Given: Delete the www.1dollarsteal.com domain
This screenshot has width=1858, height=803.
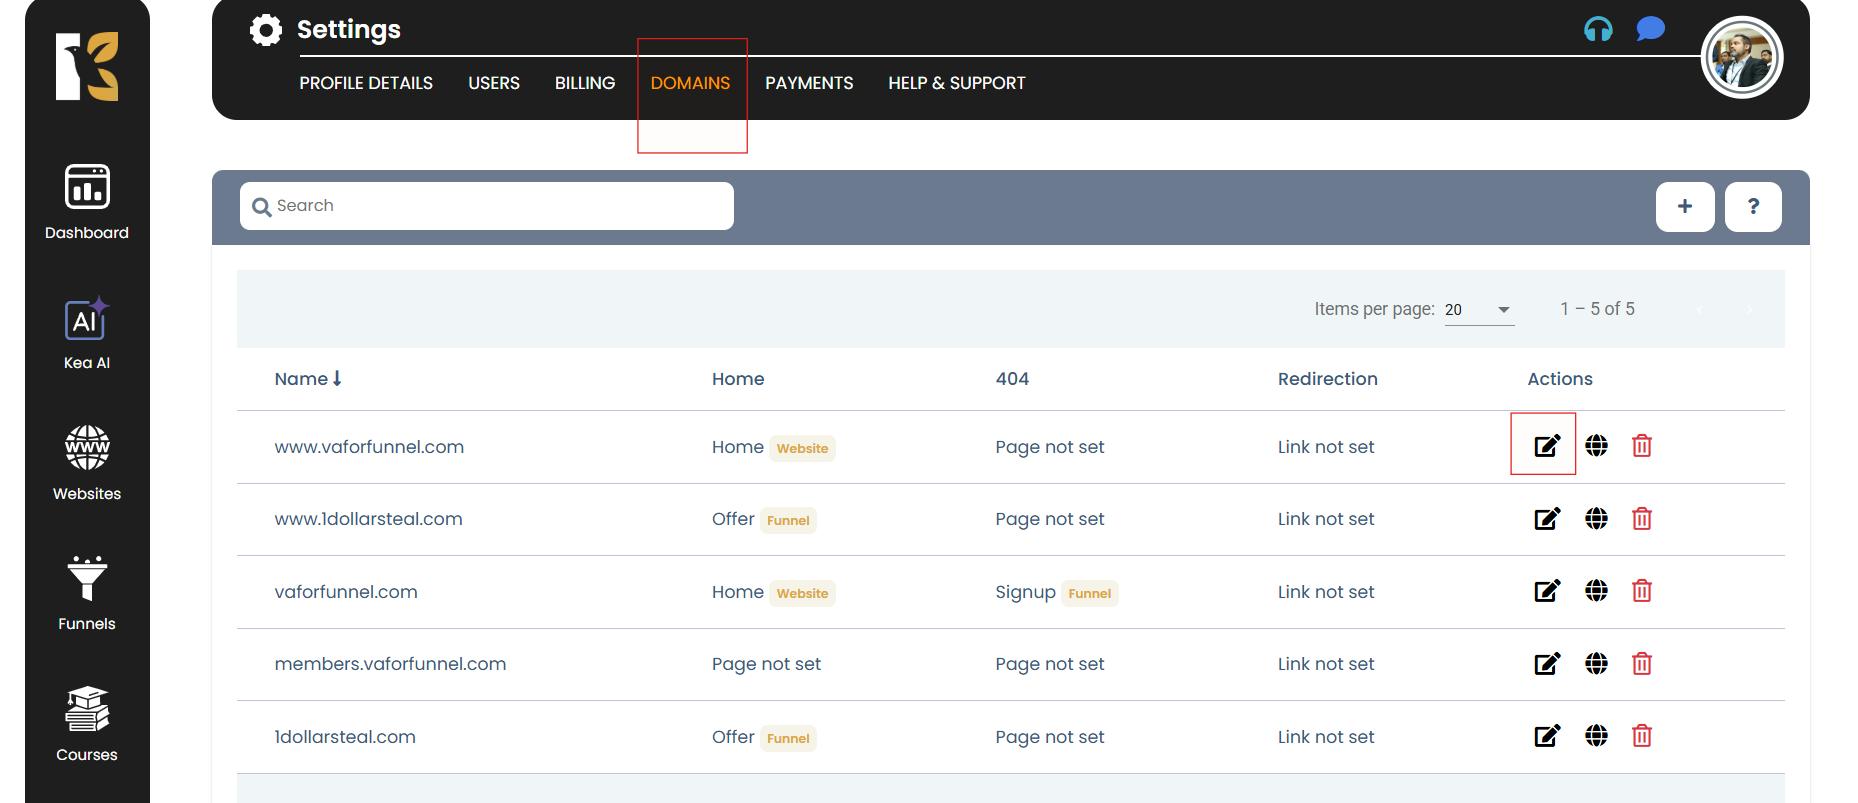Looking at the screenshot, I should click(1641, 519).
